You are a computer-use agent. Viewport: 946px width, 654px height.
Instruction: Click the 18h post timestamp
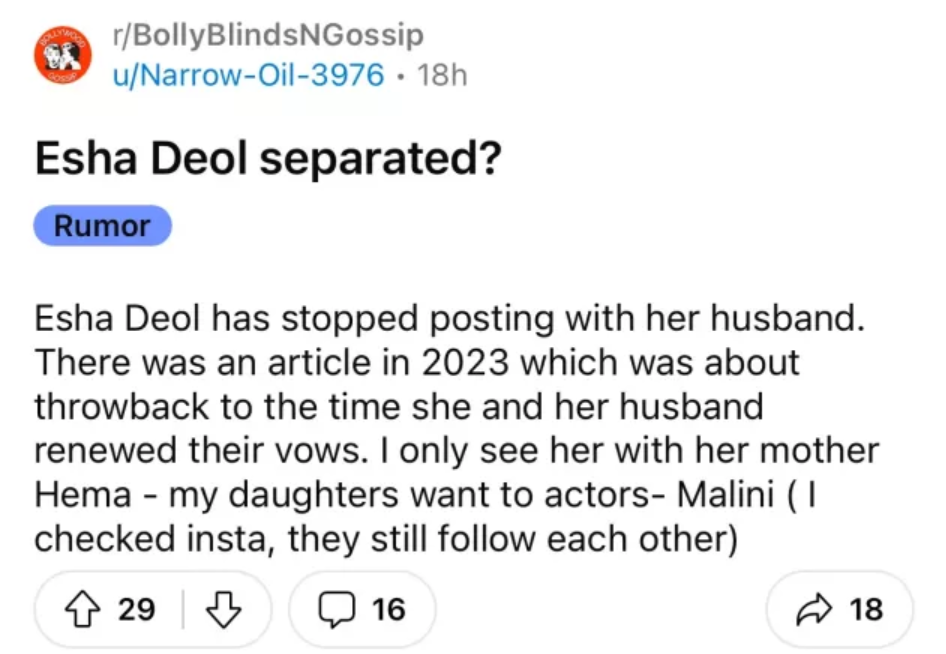441,74
